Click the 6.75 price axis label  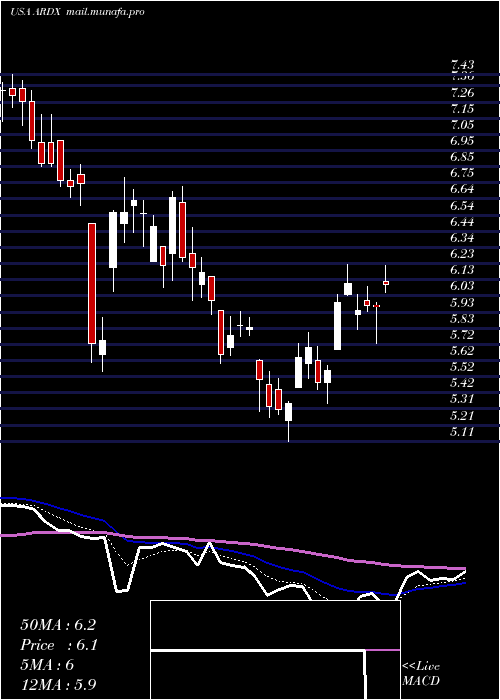point(462,173)
